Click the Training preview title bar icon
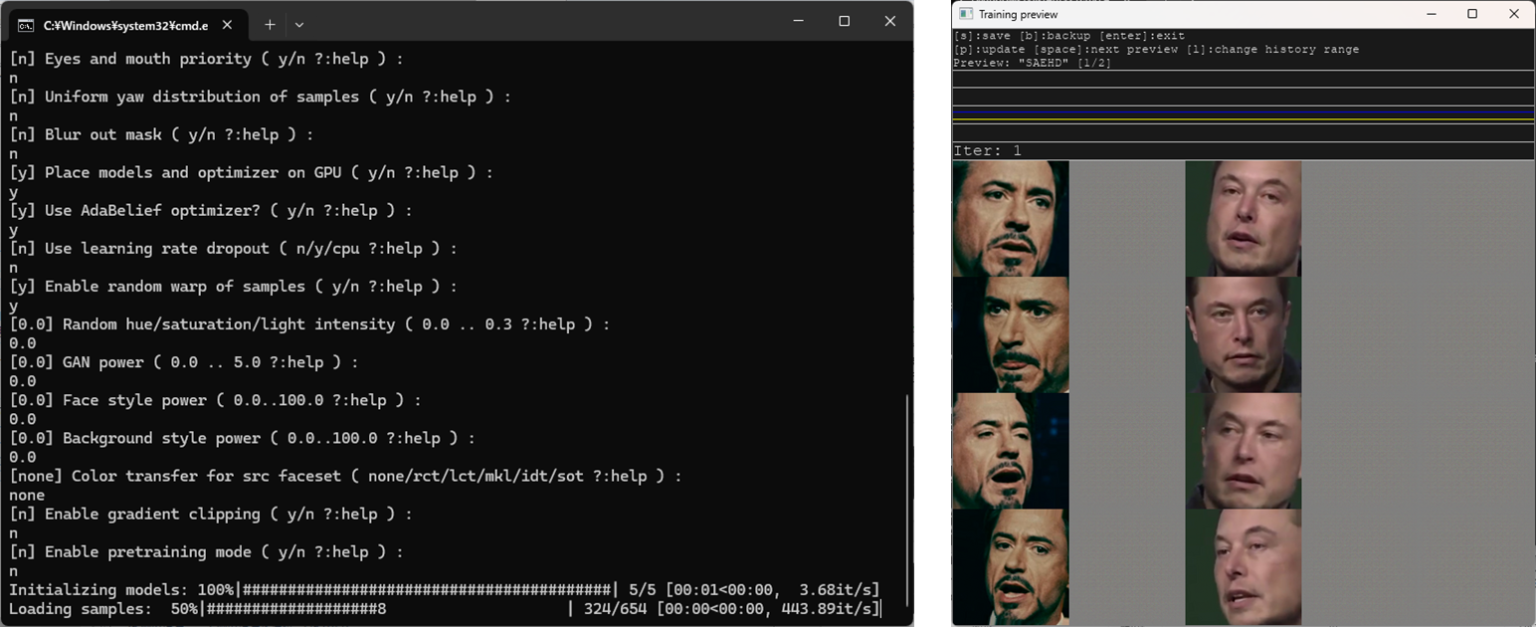The height and width of the screenshot is (627, 1536). 964,14
